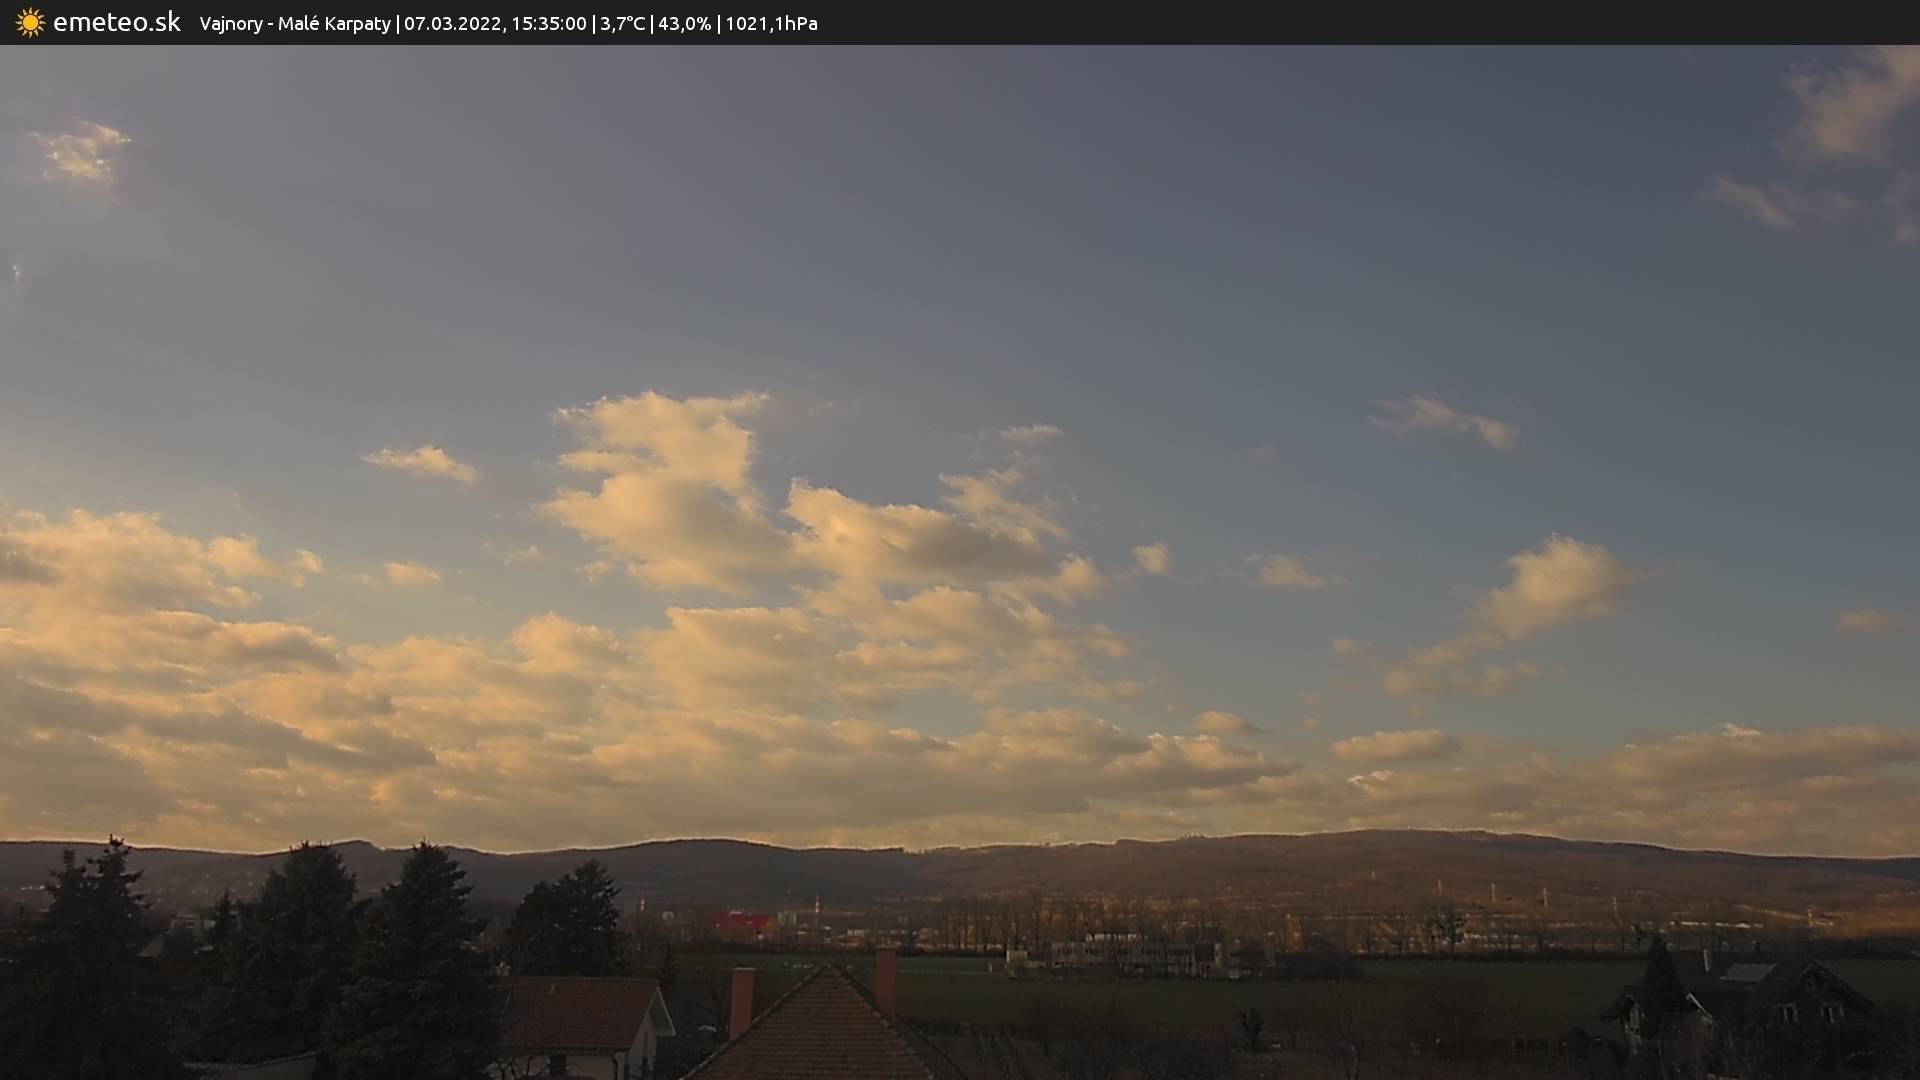This screenshot has height=1080, width=1920.
Task: Click the left brick chimney near the roof
Action: (741, 1000)
